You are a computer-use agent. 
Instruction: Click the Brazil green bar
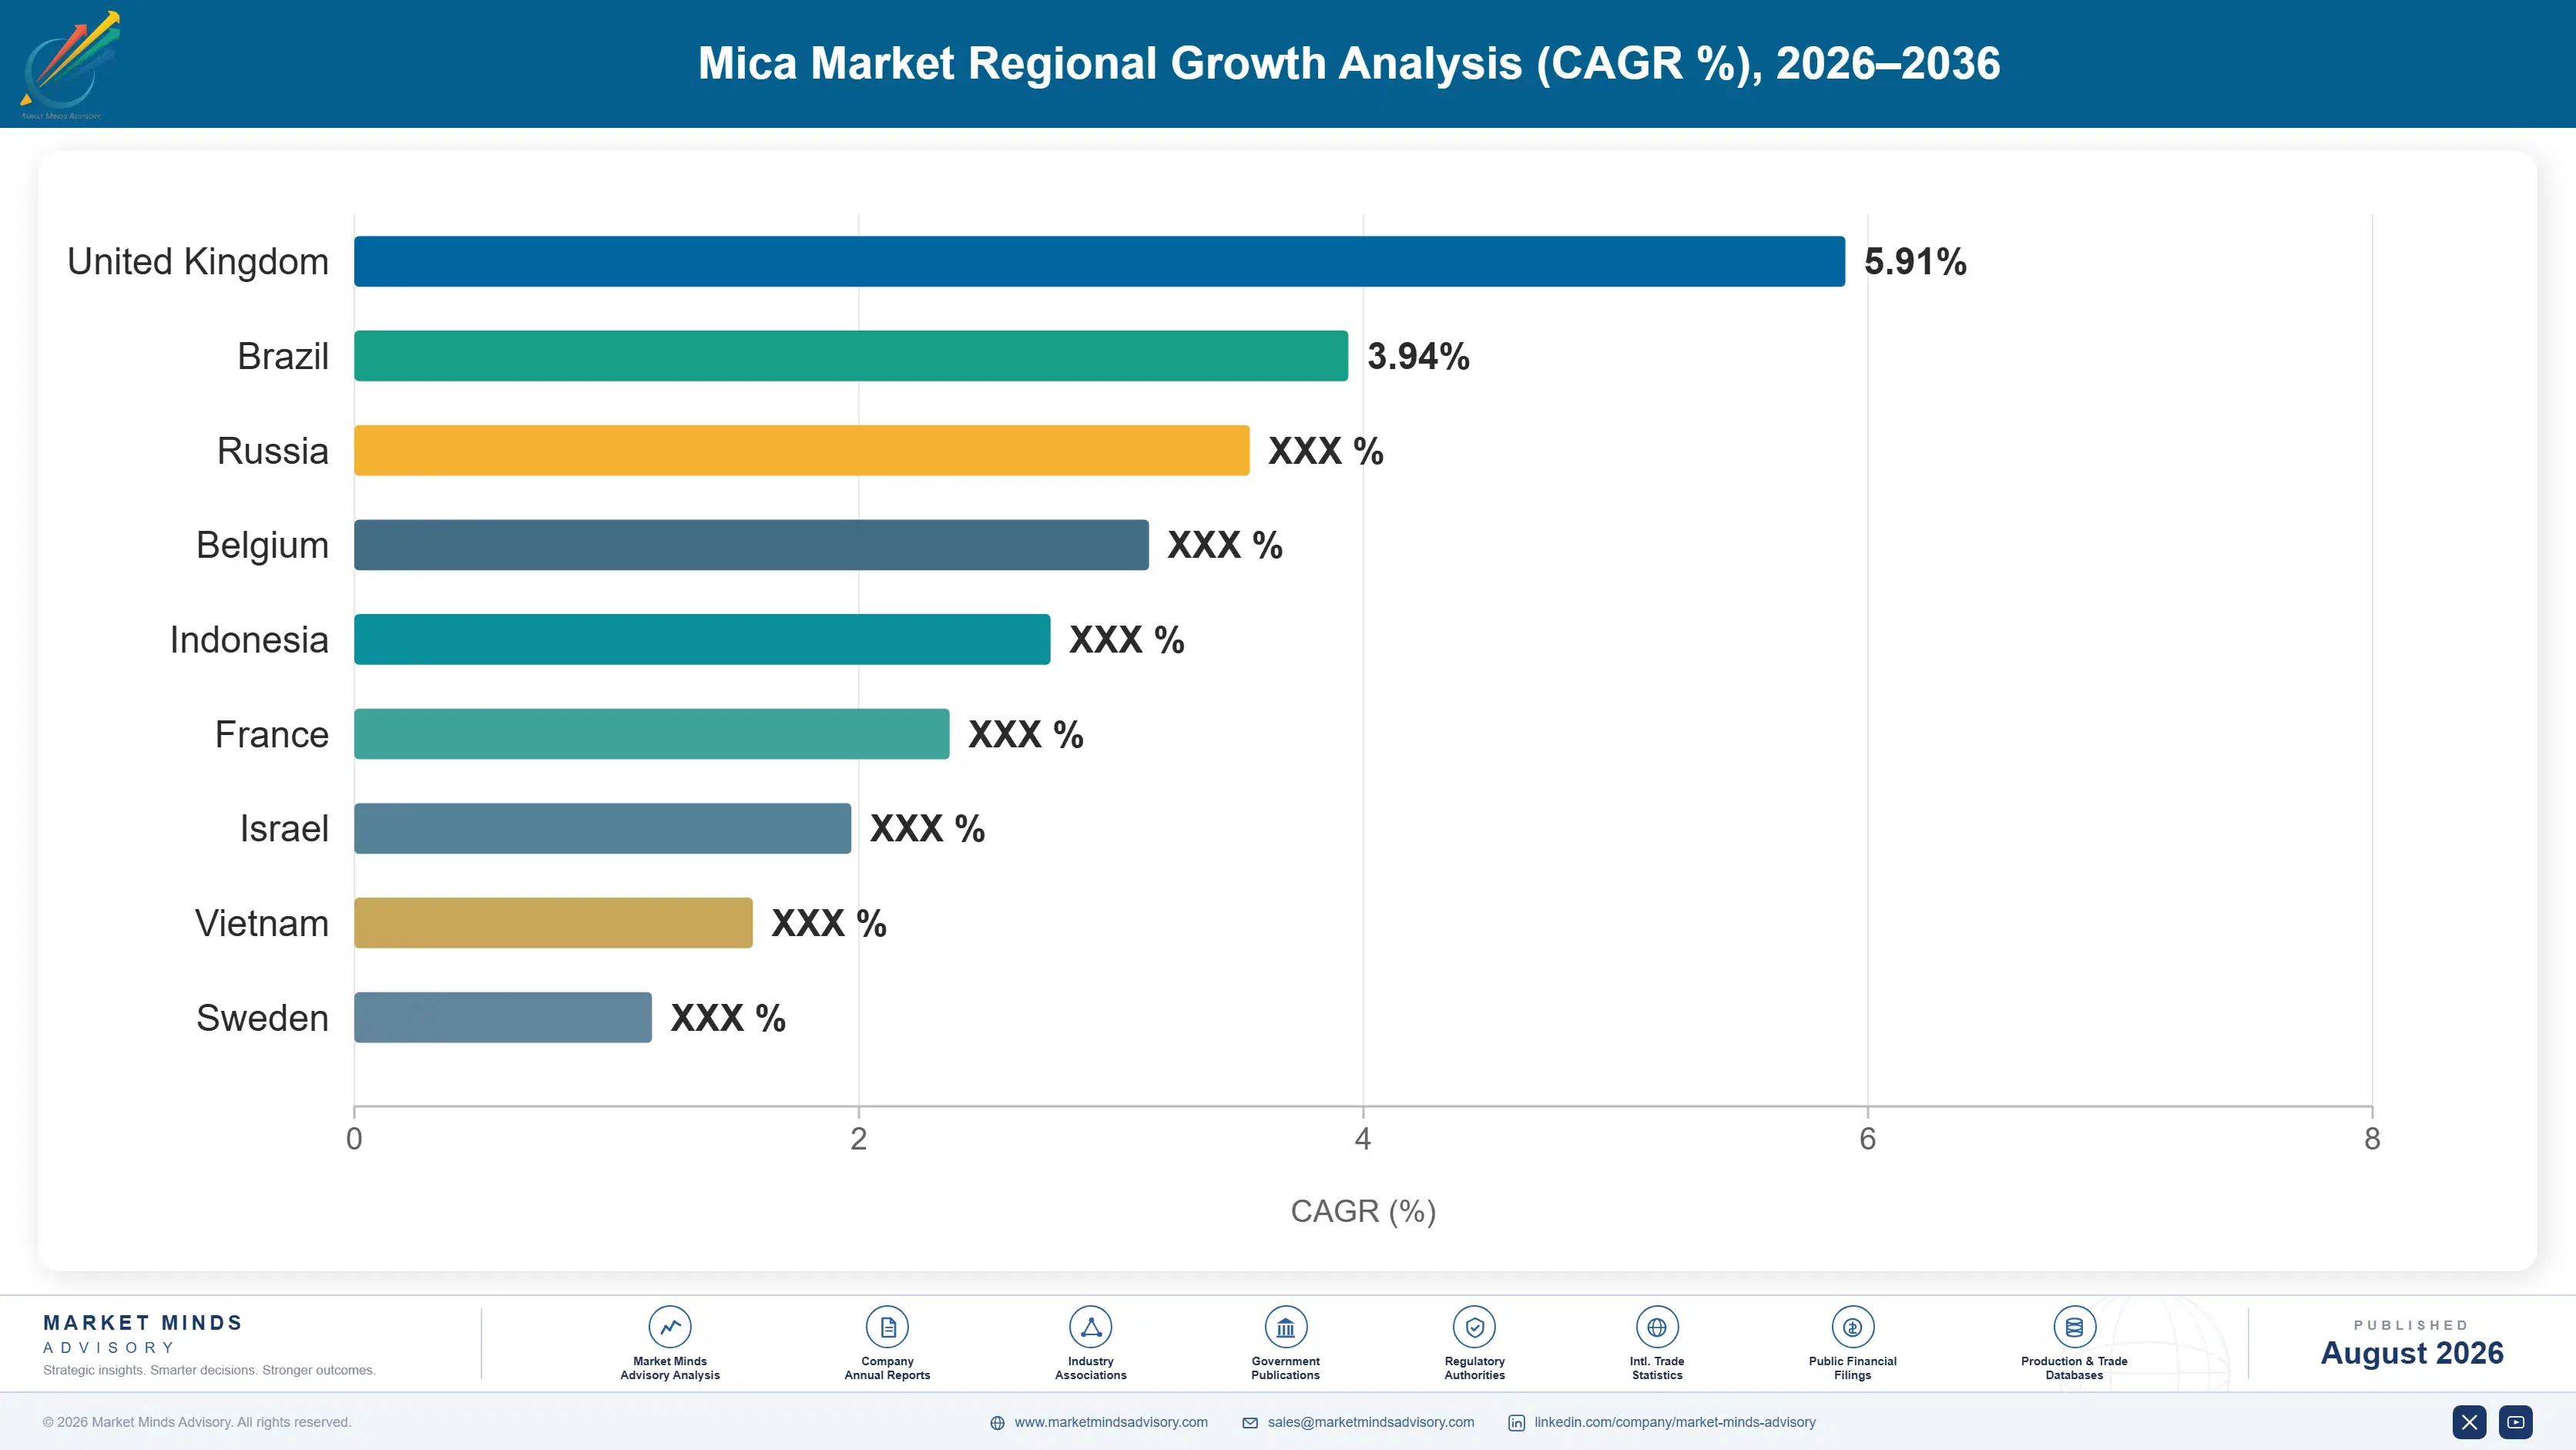click(x=851, y=356)
